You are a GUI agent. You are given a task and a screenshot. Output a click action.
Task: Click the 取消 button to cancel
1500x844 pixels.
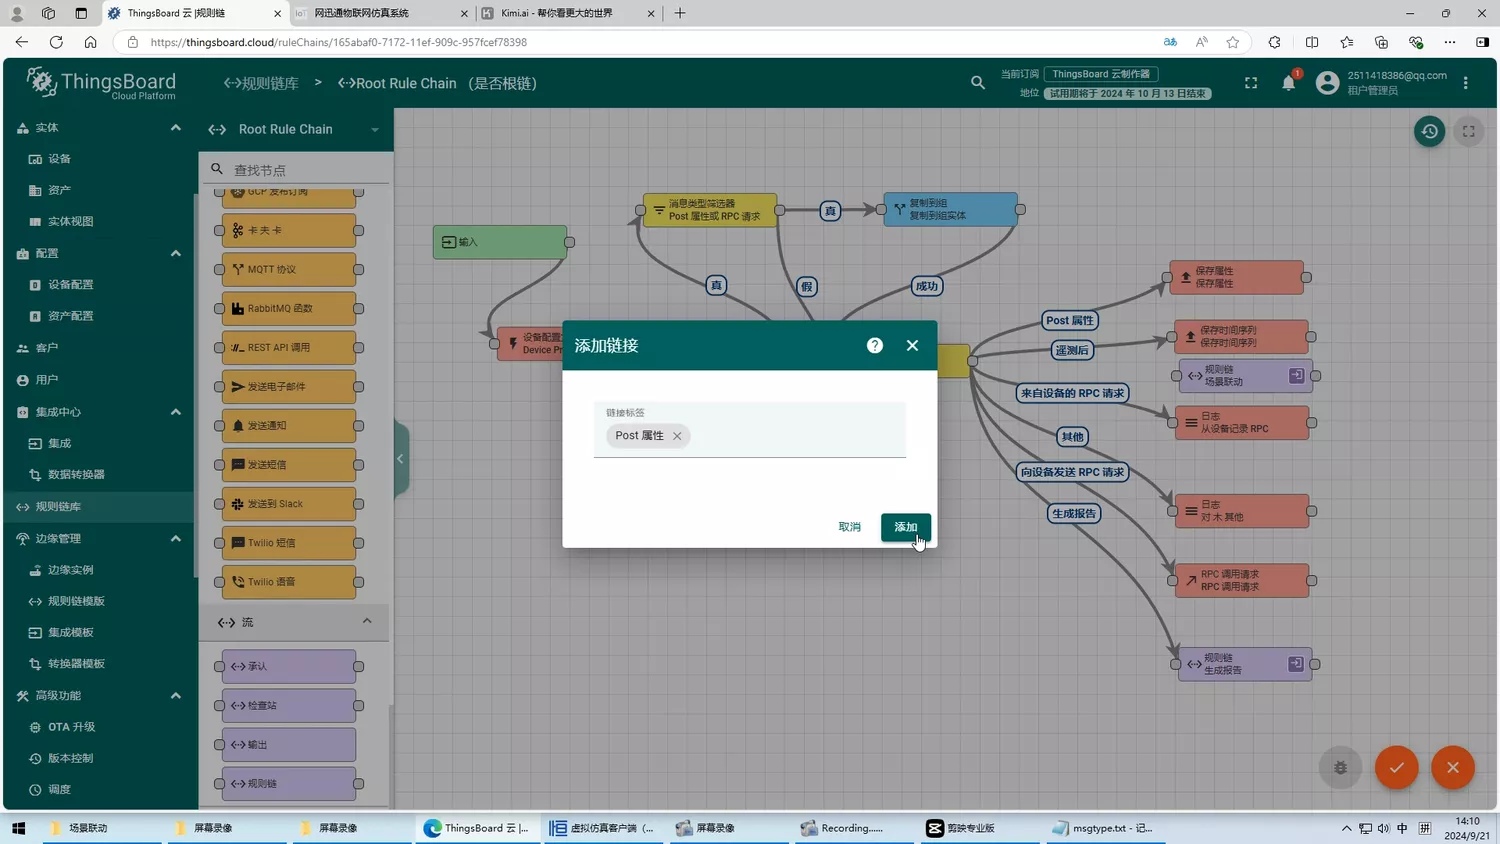(x=849, y=527)
